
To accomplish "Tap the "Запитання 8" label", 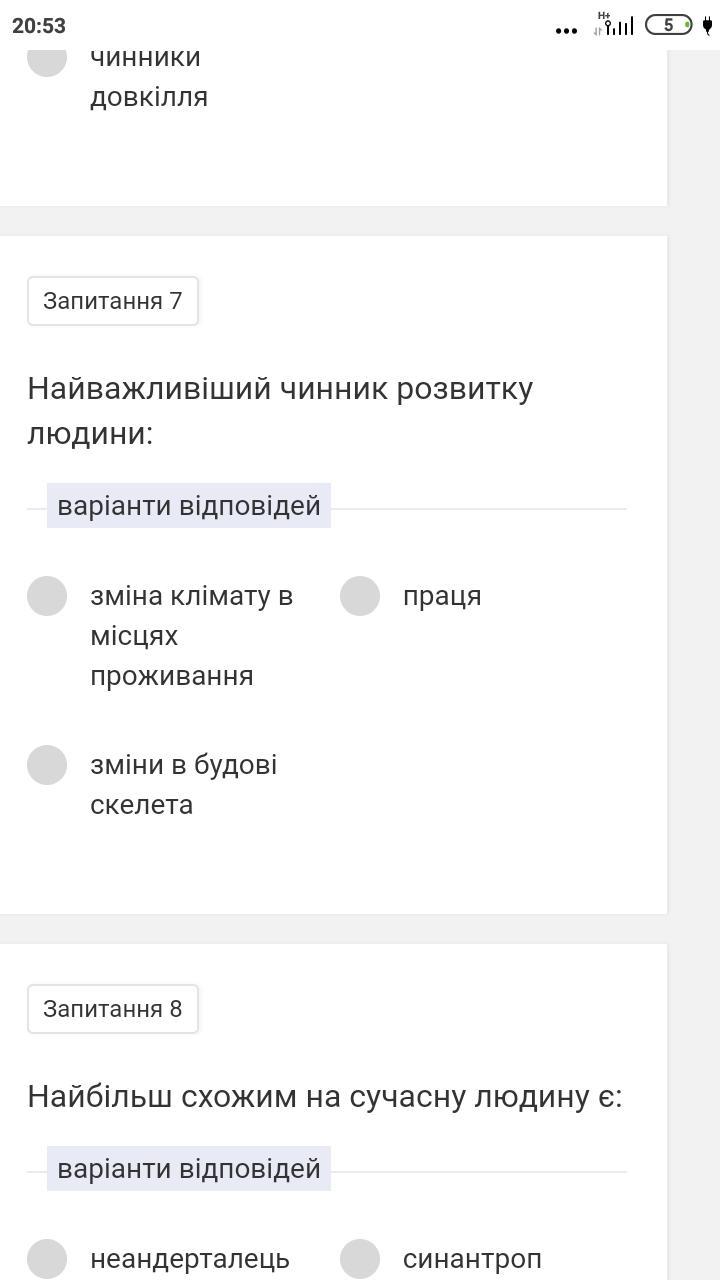I will pyautogui.click(x=113, y=1009).
